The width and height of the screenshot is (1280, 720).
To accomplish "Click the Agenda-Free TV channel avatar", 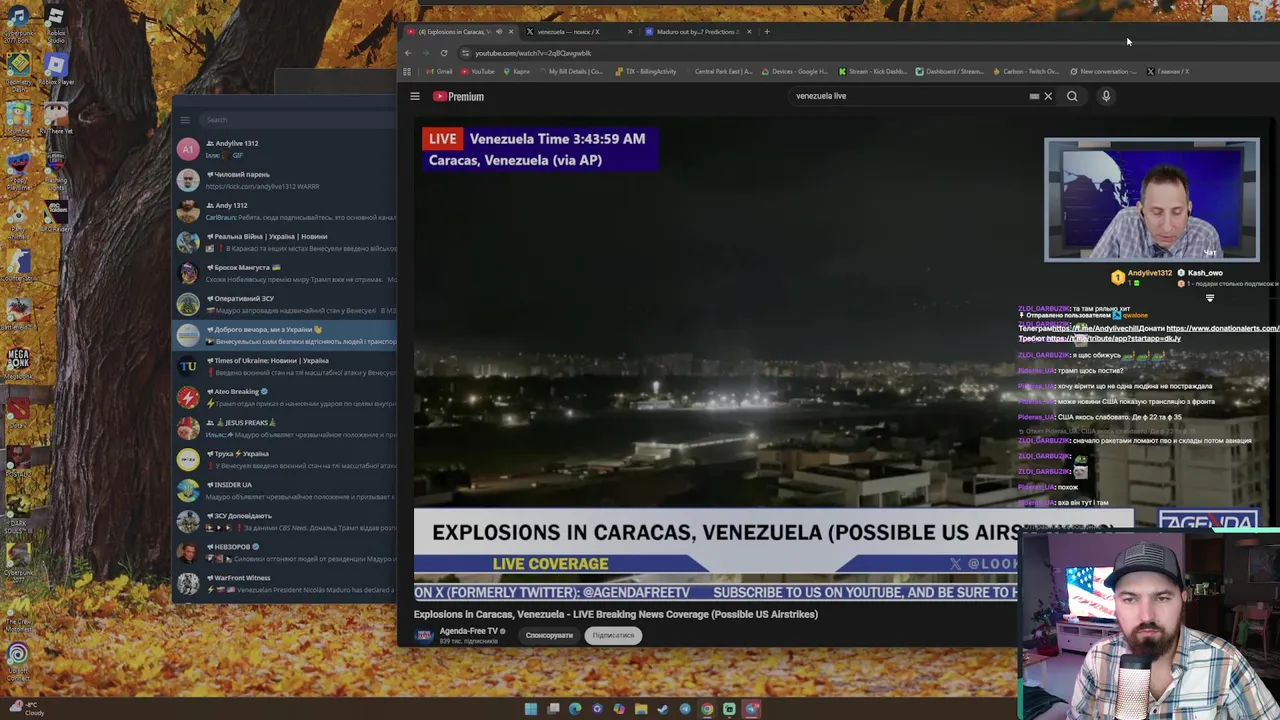I will click(x=424, y=635).
